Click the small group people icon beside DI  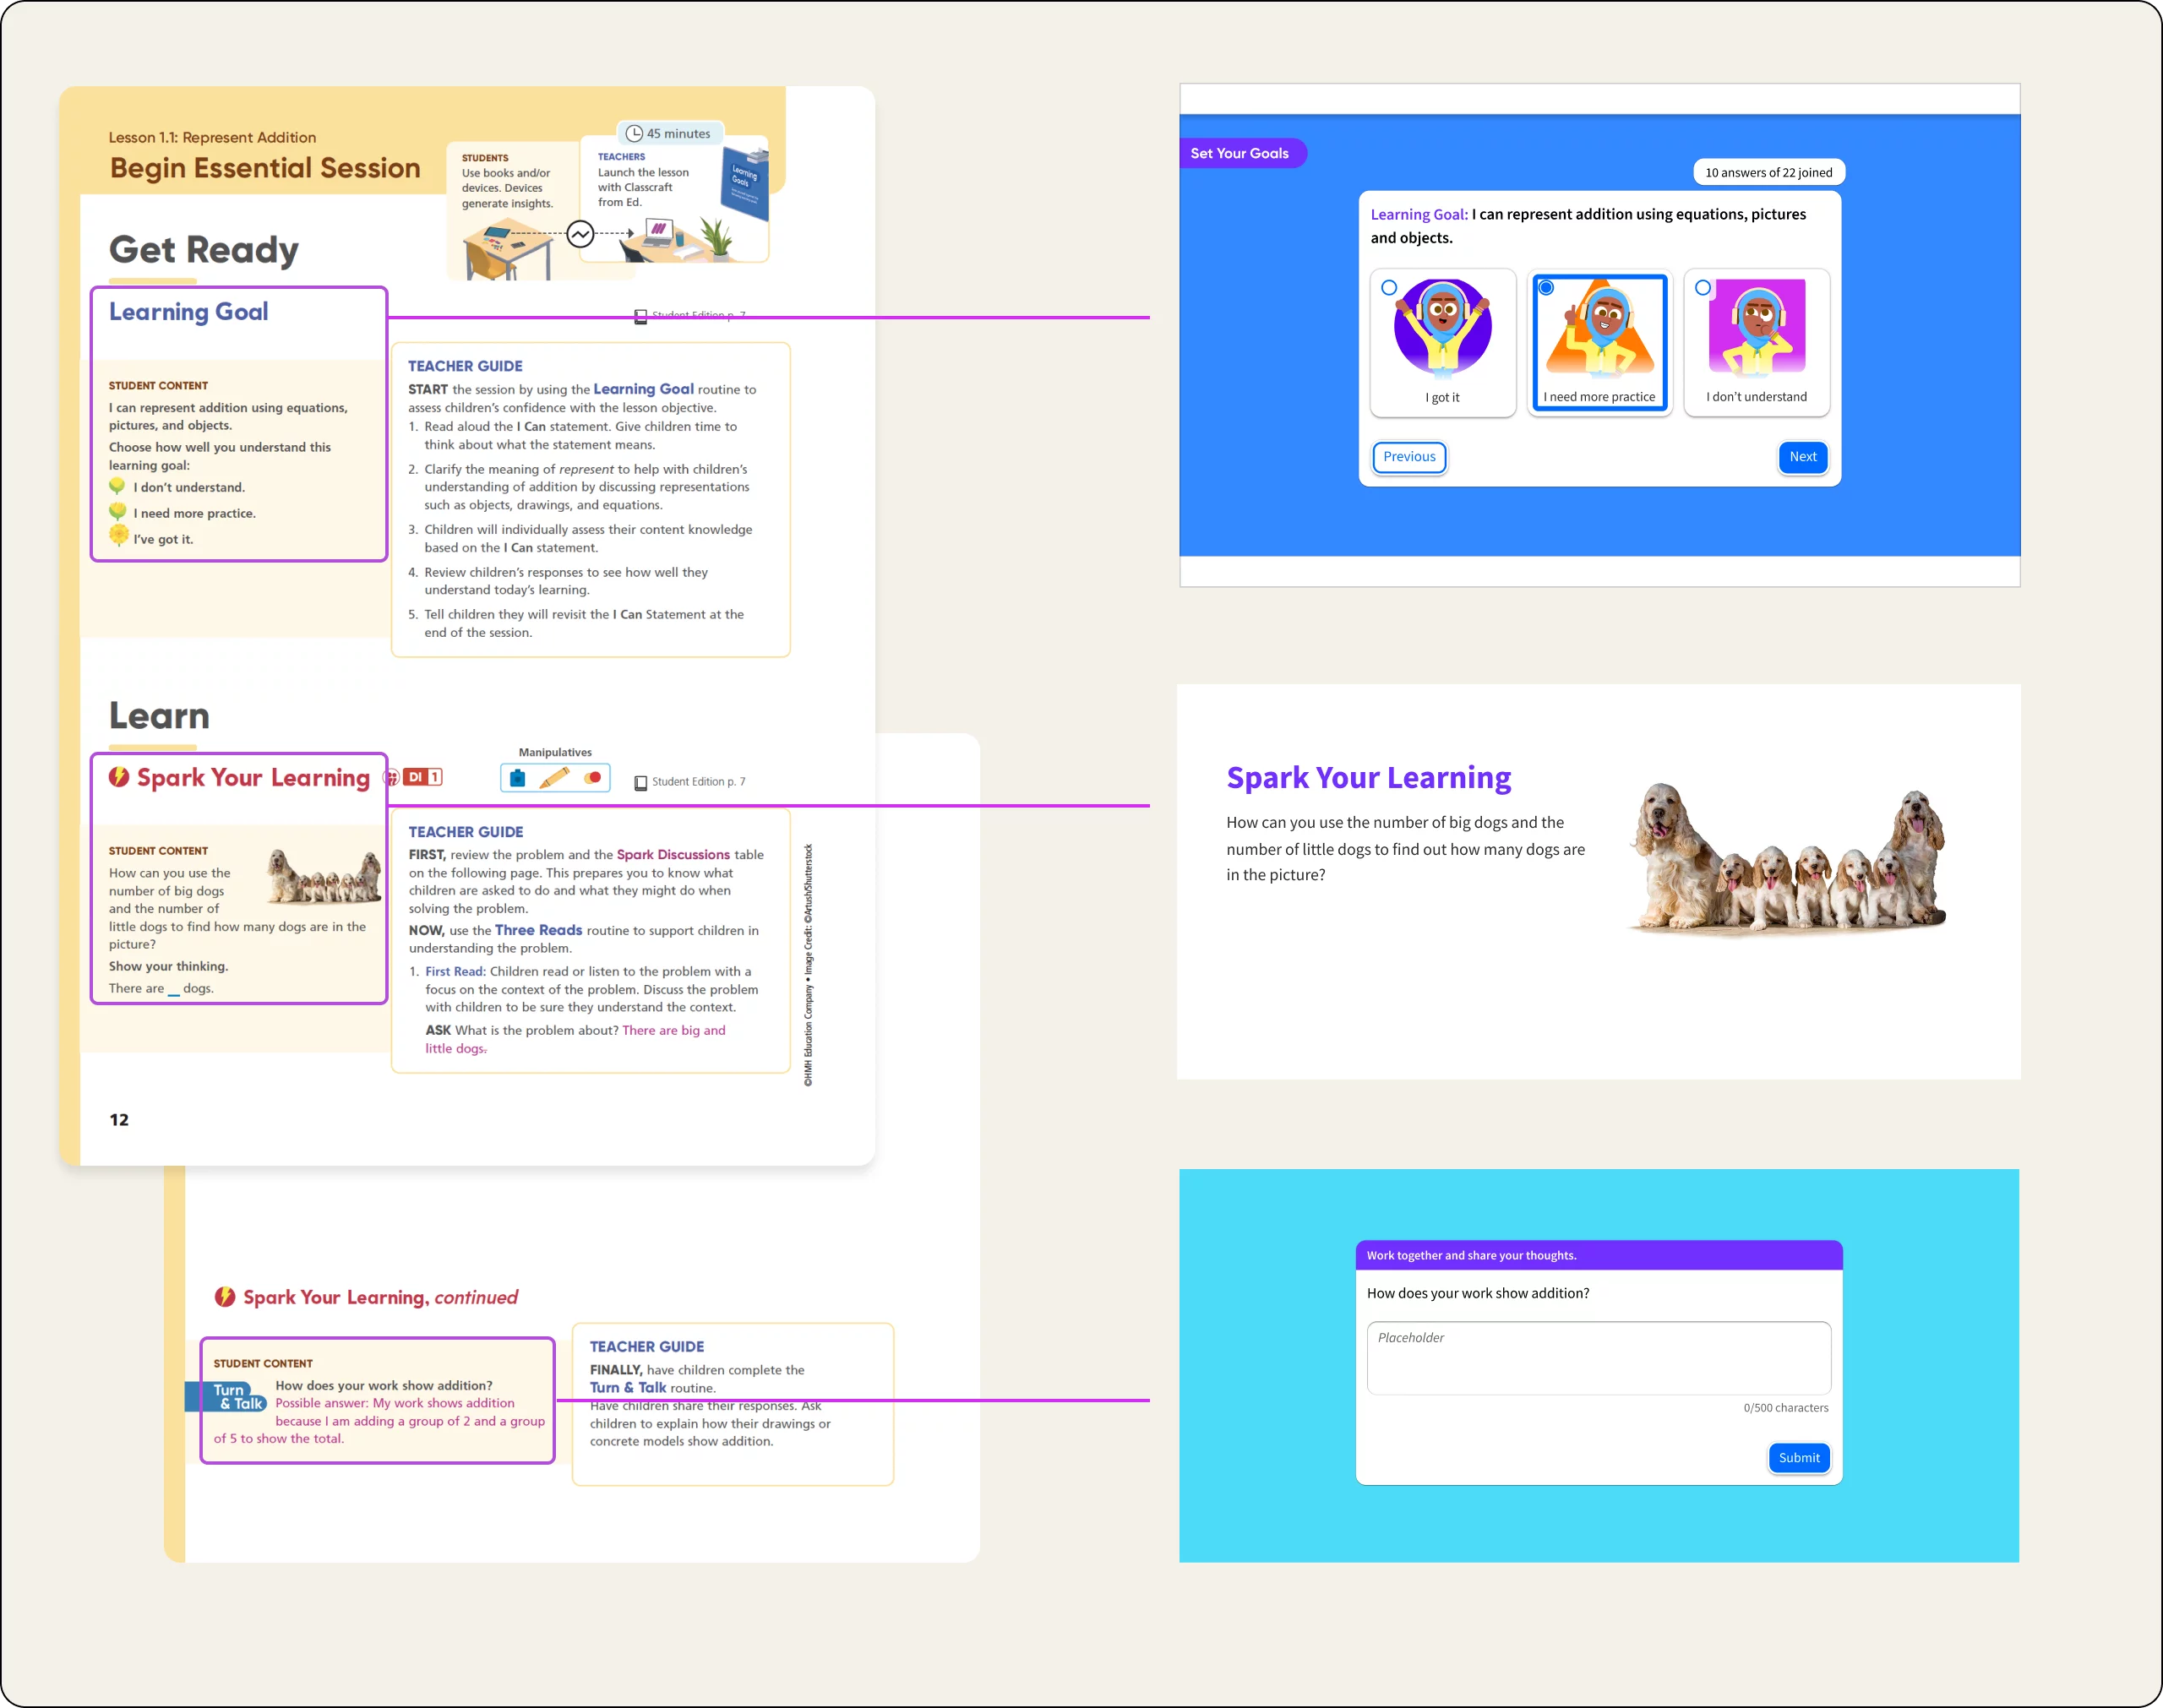tap(392, 778)
